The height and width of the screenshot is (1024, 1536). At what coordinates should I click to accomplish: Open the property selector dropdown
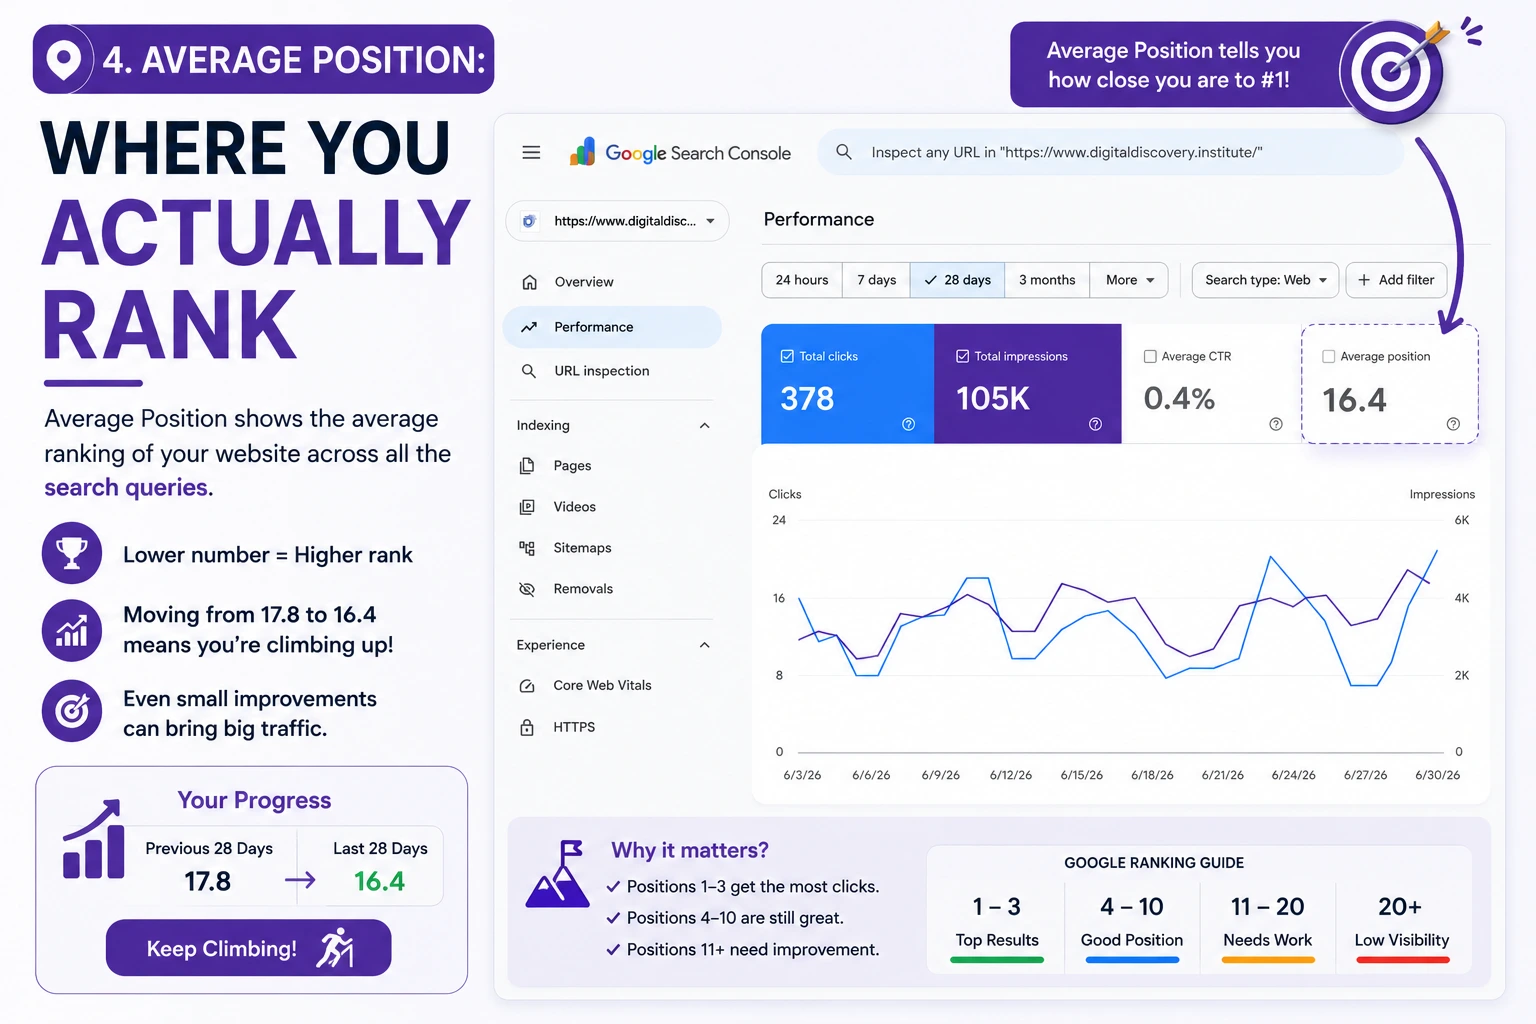point(617,221)
